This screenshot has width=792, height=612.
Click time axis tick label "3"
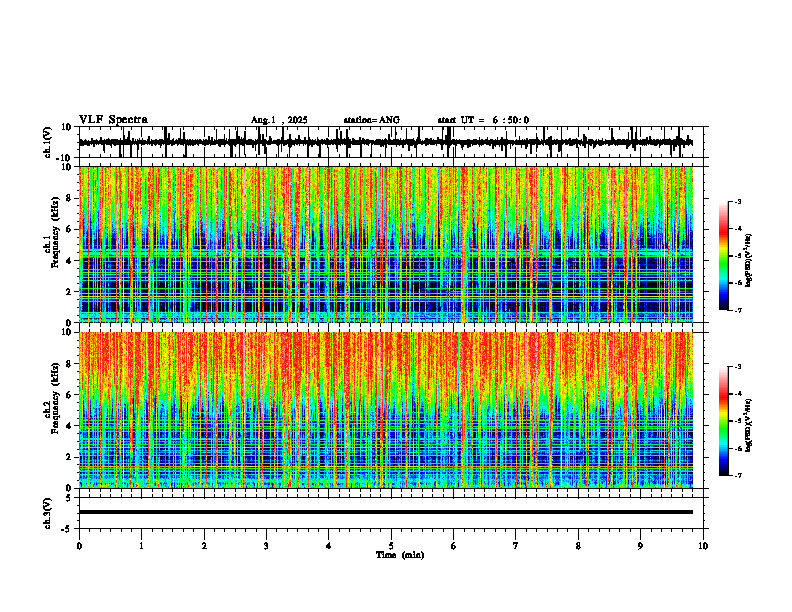coord(266,546)
